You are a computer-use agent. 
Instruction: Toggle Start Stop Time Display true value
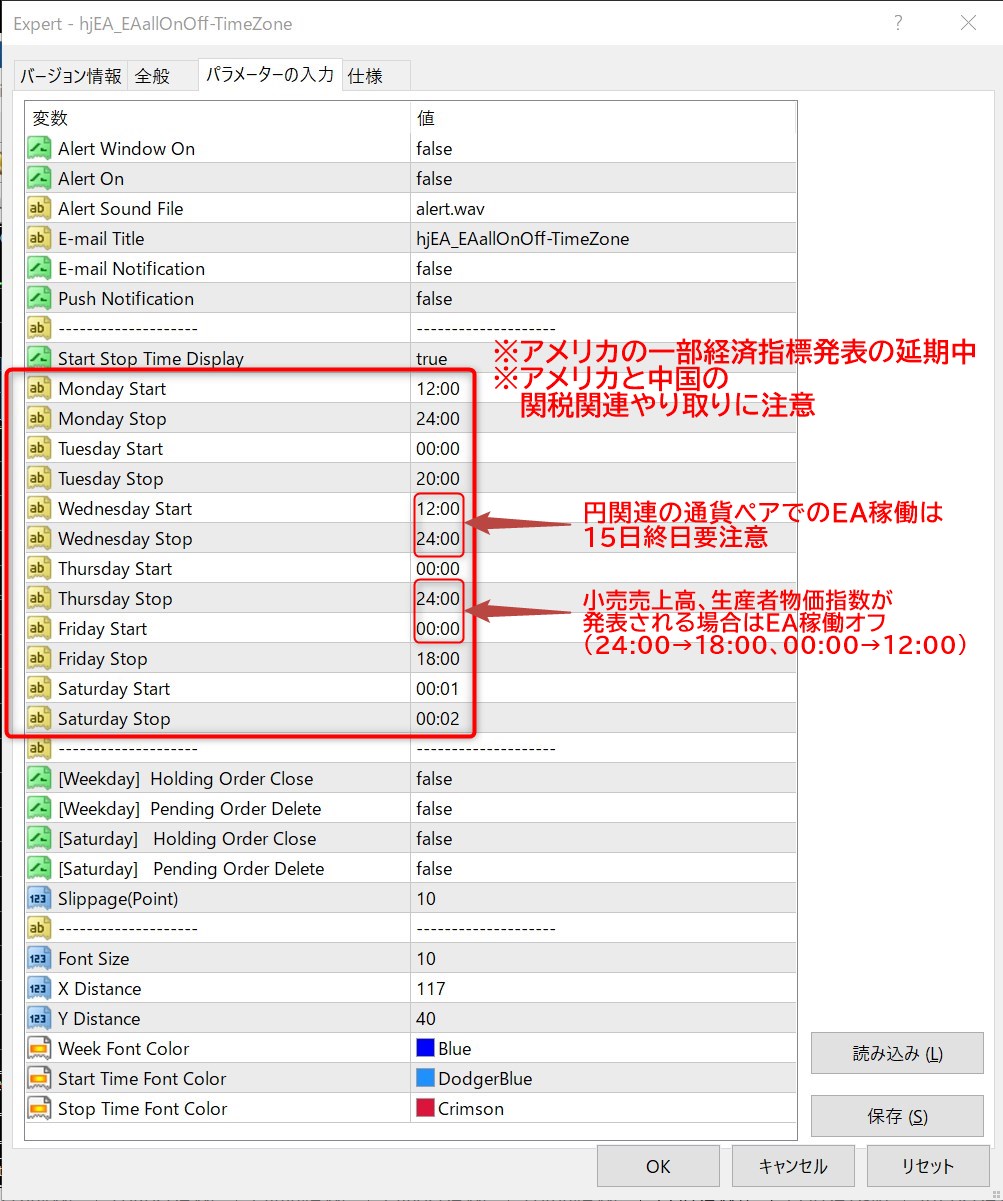432,359
